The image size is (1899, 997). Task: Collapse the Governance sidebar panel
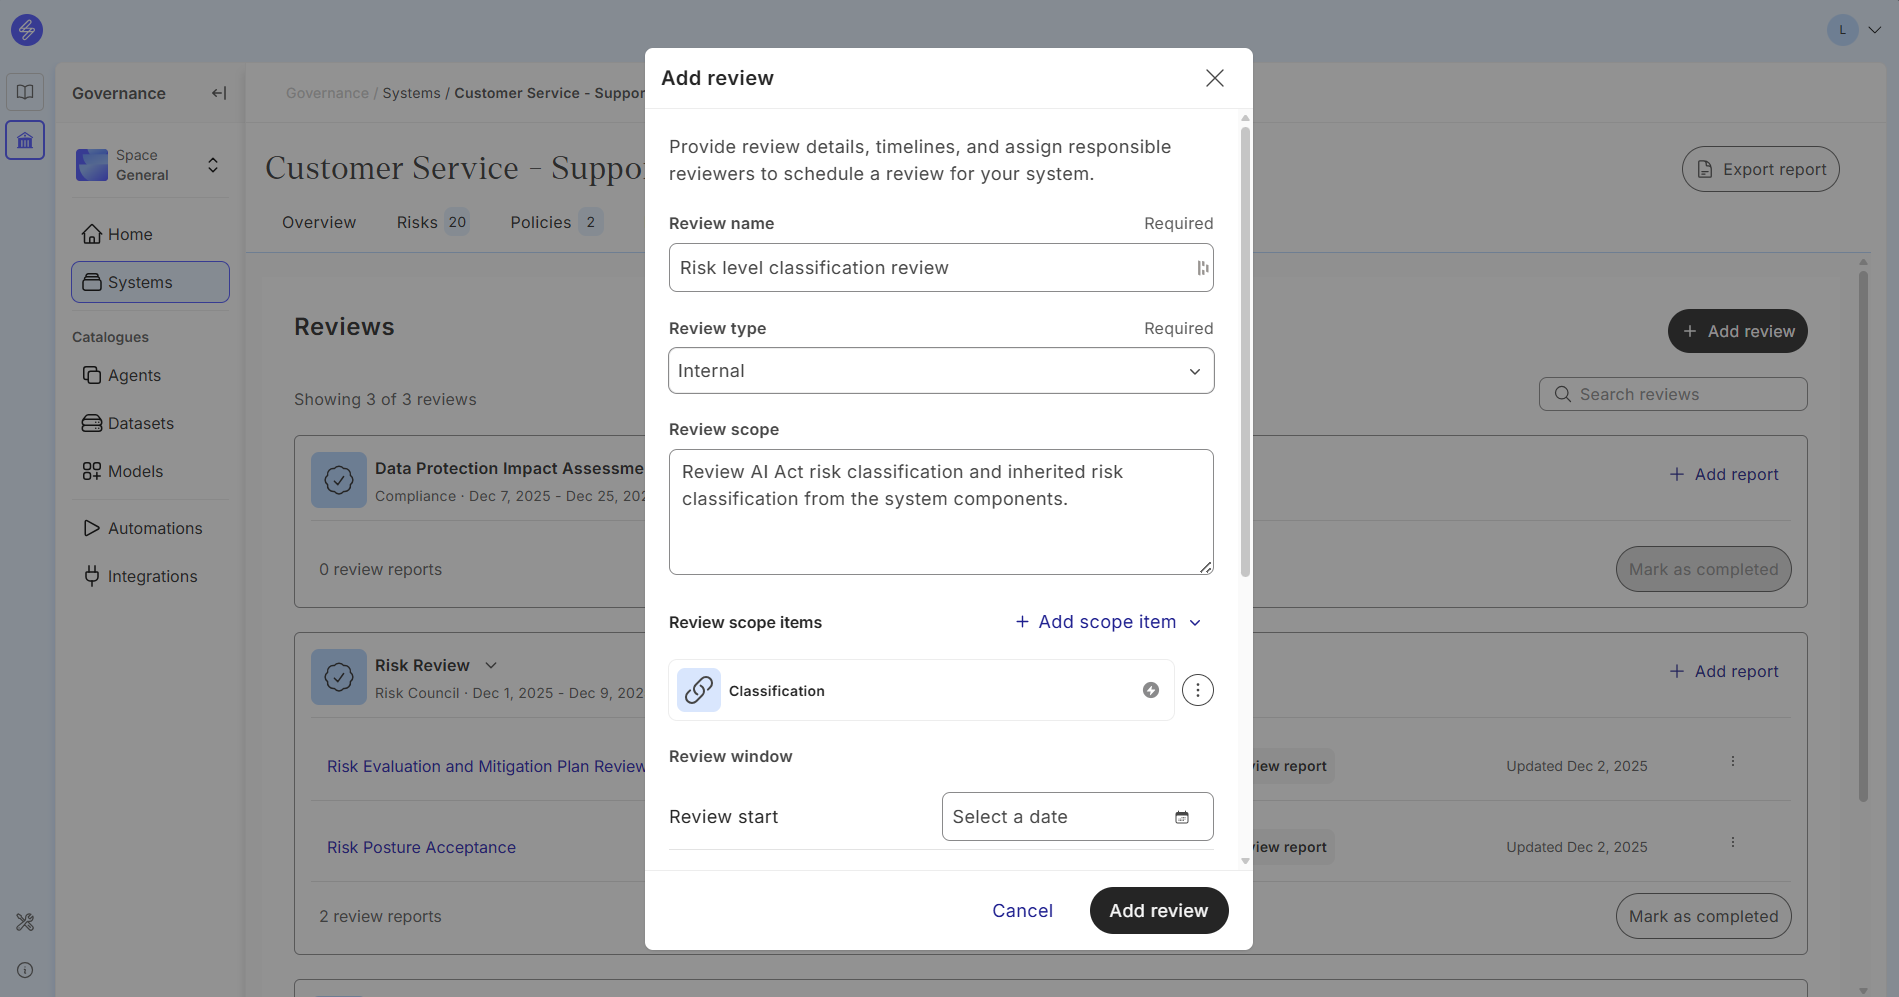click(219, 93)
